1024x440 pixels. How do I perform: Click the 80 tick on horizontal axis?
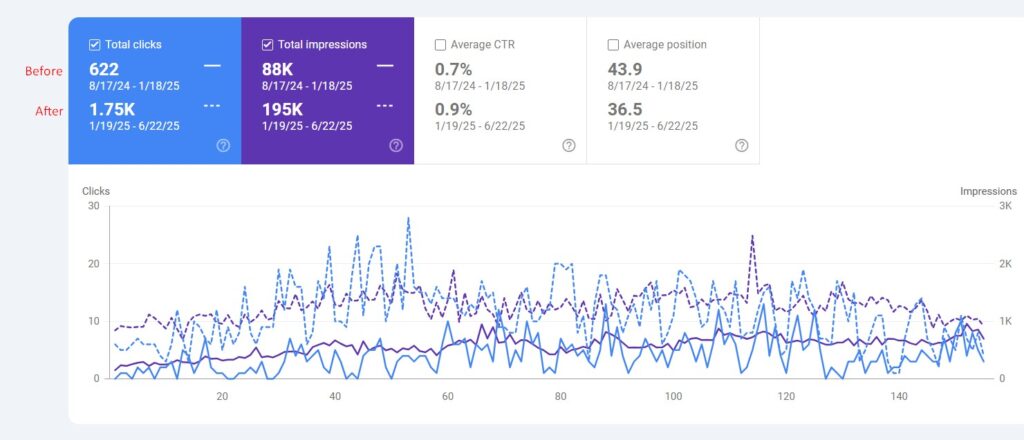560,396
